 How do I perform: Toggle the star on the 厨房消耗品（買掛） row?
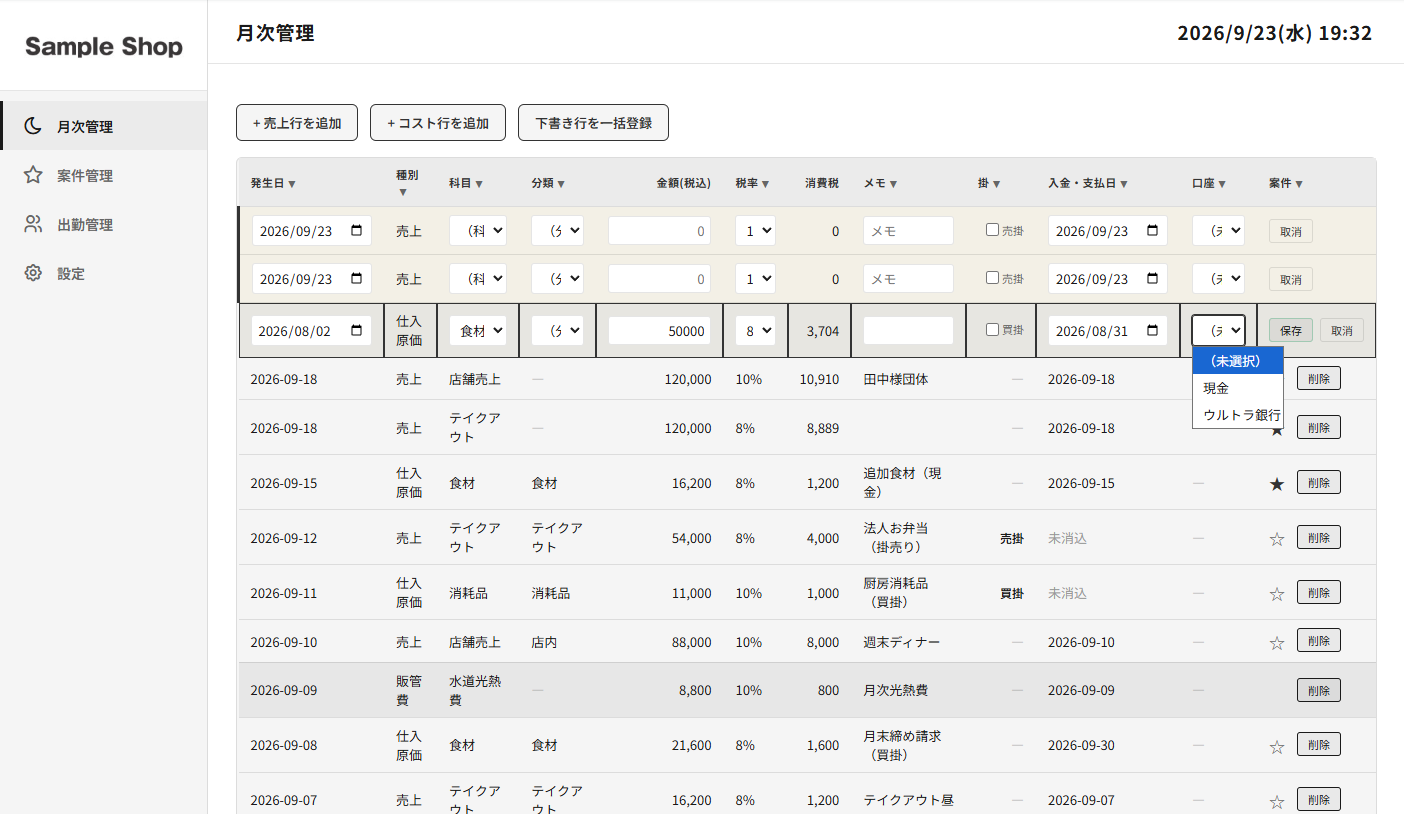(x=1277, y=594)
